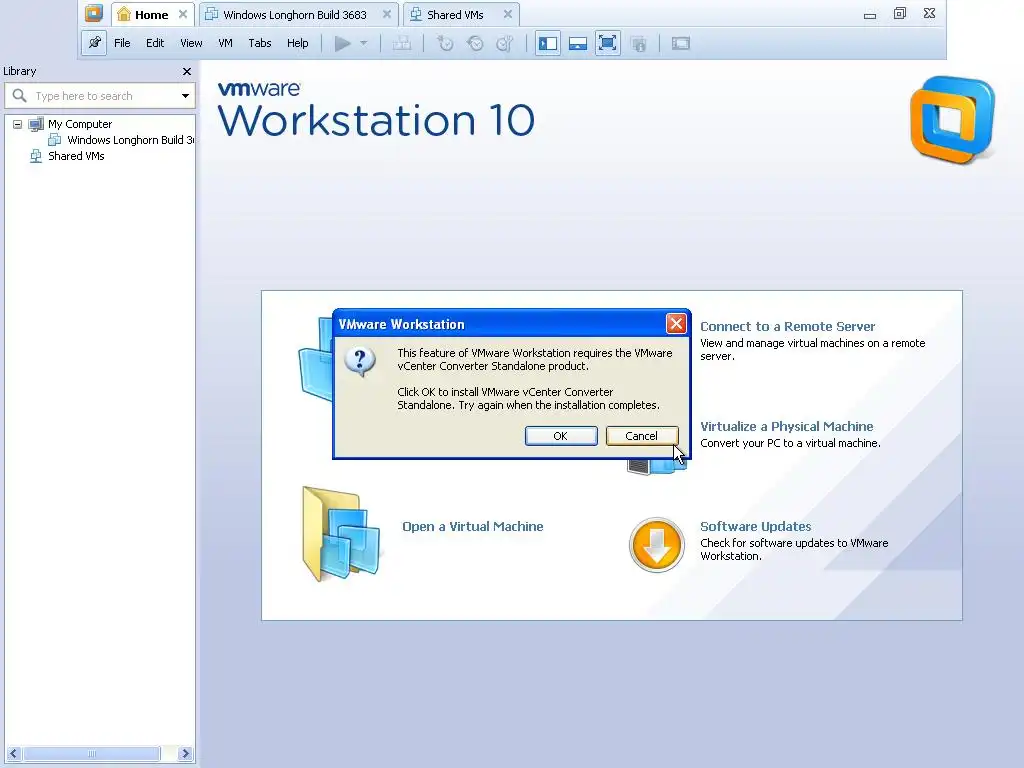Image resolution: width=1024 pixels, height=768 pixels.
Task: Open the VM menu
Action: (225, 43)
